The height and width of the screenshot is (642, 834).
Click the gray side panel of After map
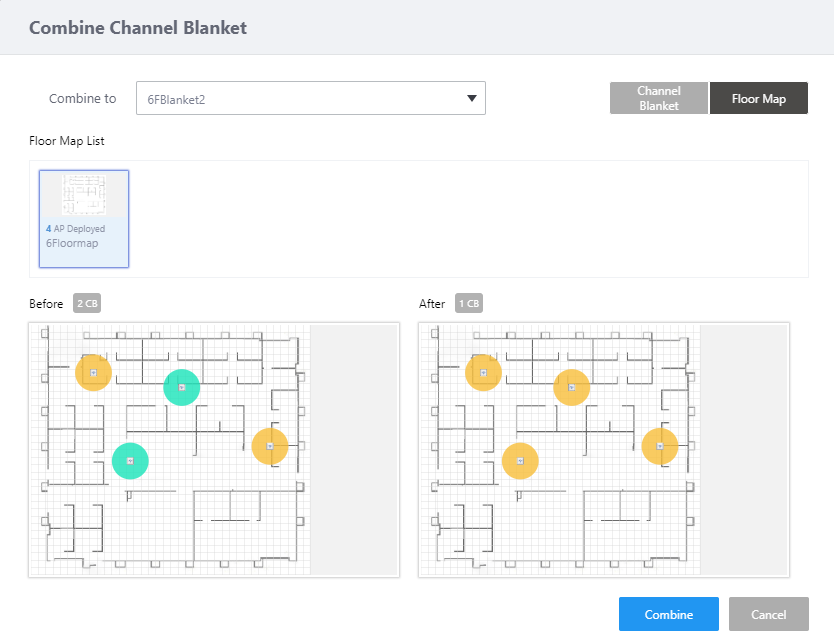pos(744,449)
